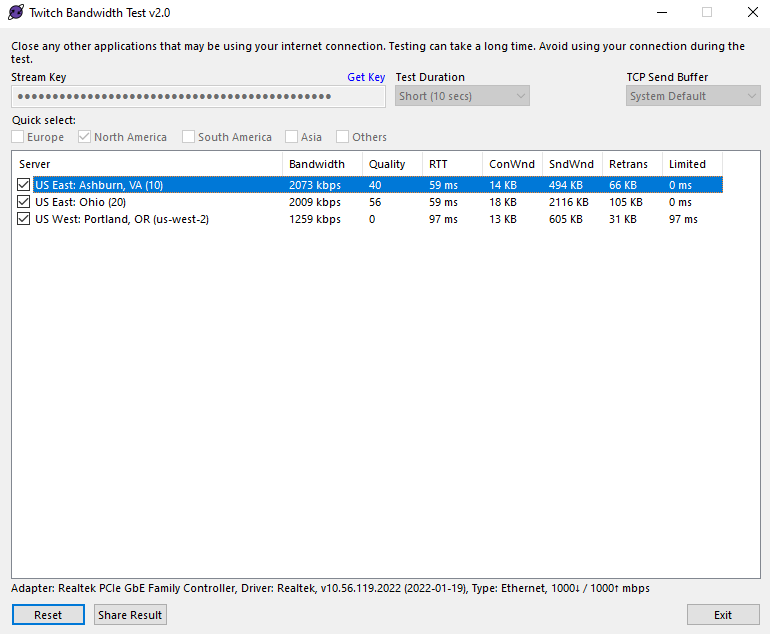This screenshot has width=770, height=634.
Task: Click the Twitch Bandwidth Test app icon
Action: click(x=16, y=12)
